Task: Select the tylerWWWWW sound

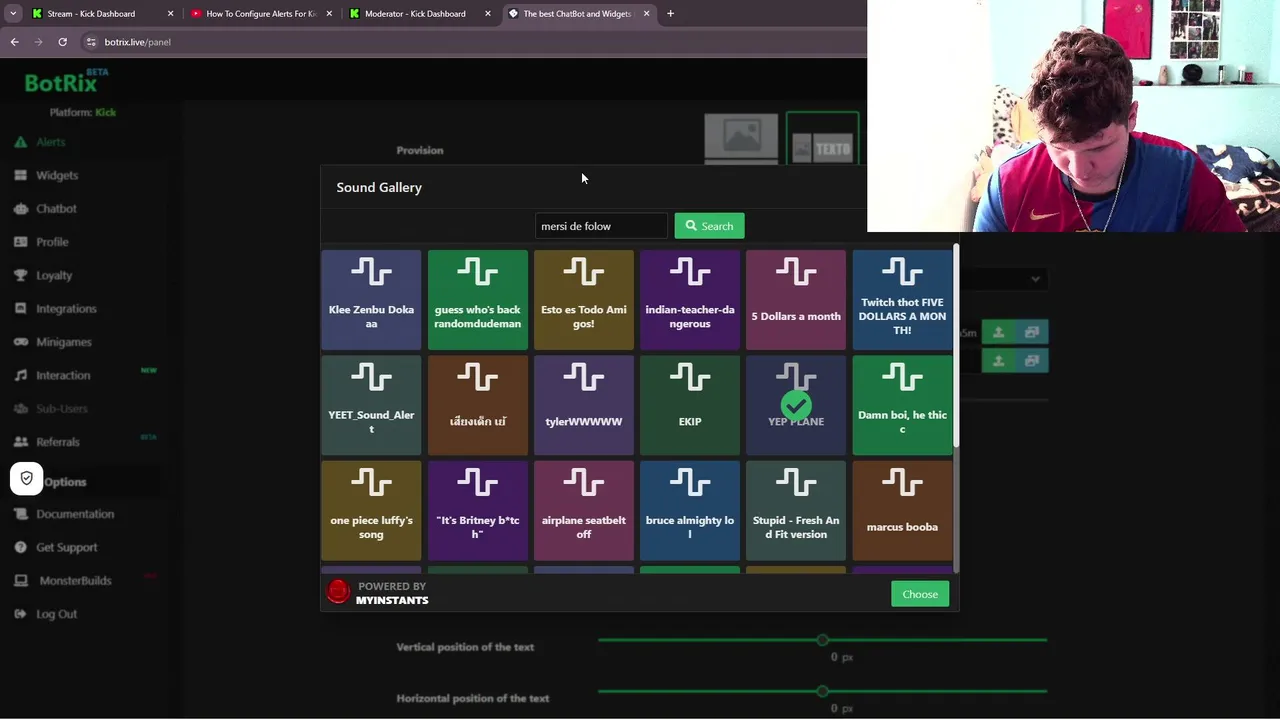Action: pos(584,405)
